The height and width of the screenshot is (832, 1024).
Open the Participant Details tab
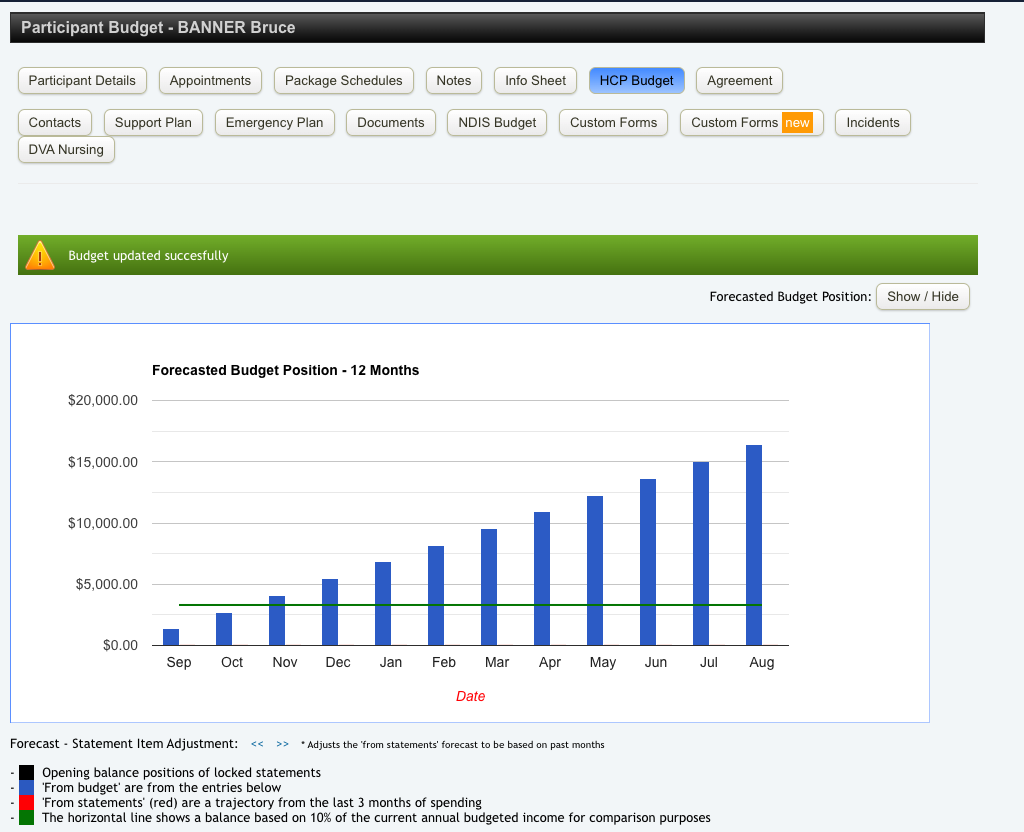82,81
